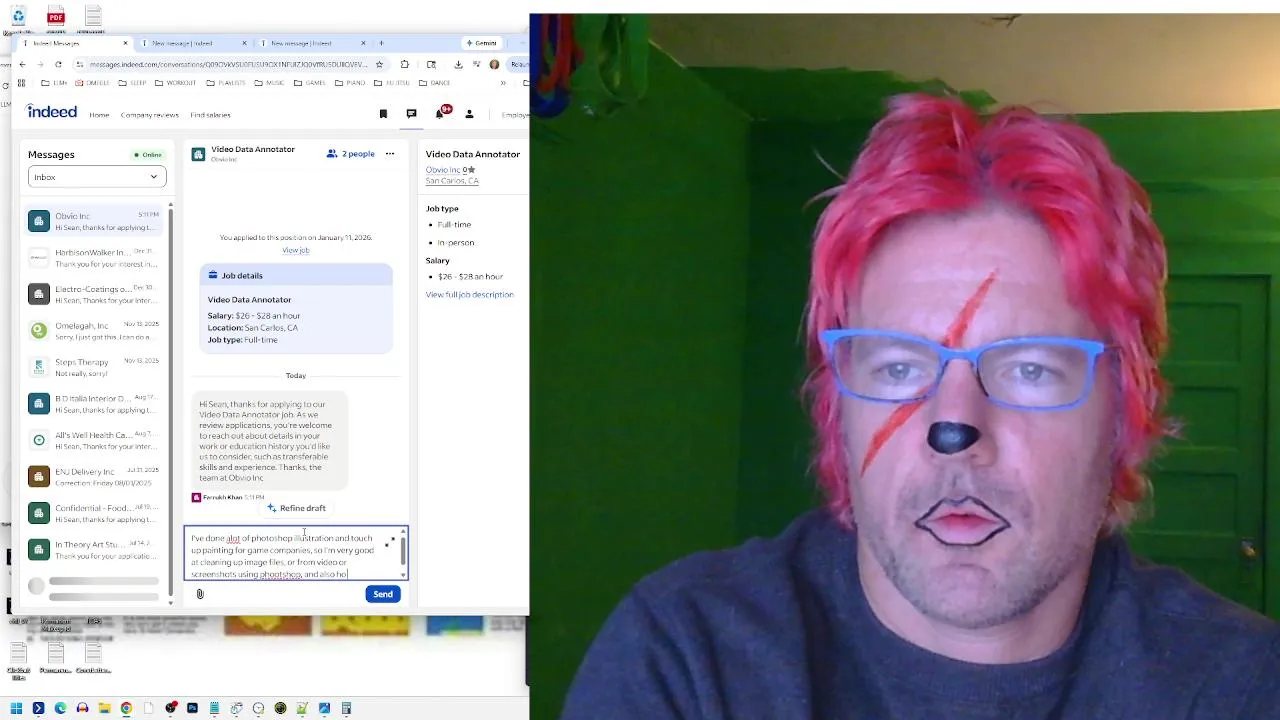Open the Windows Start button
The image size is (1280, 720).
pyautogui.click(x=16, y=708)
